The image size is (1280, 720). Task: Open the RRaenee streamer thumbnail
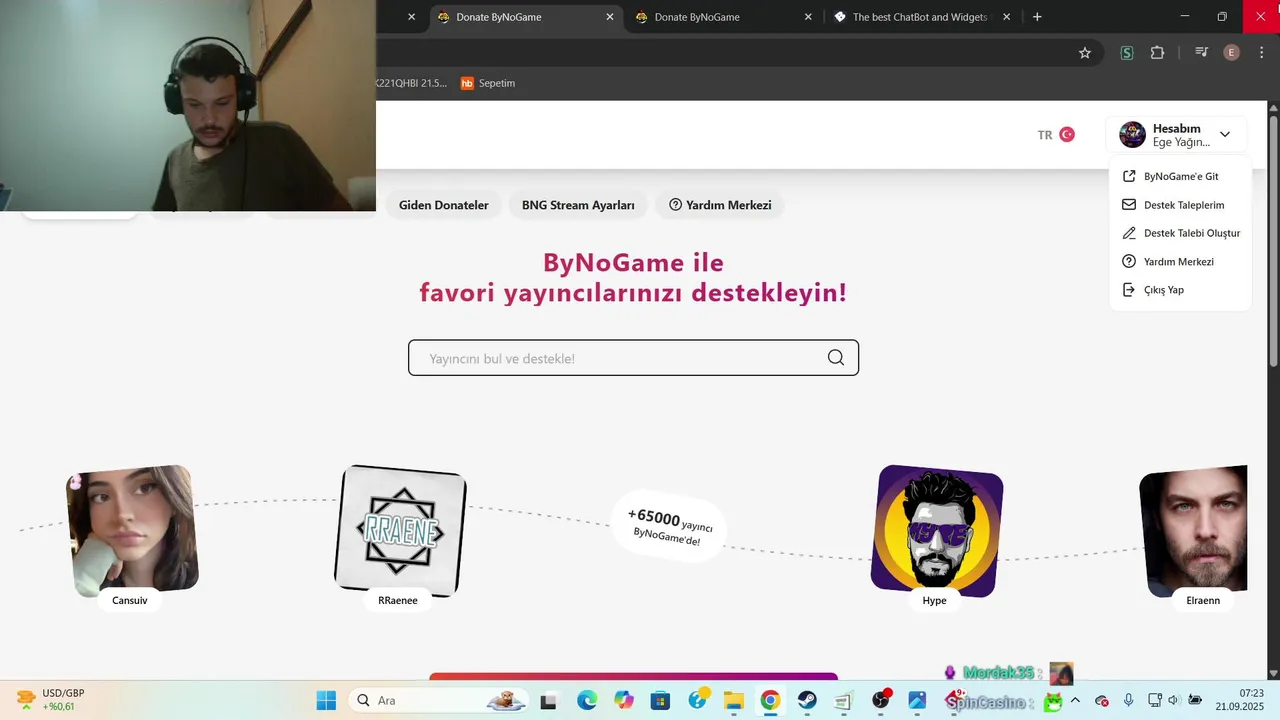coord(400,531)
